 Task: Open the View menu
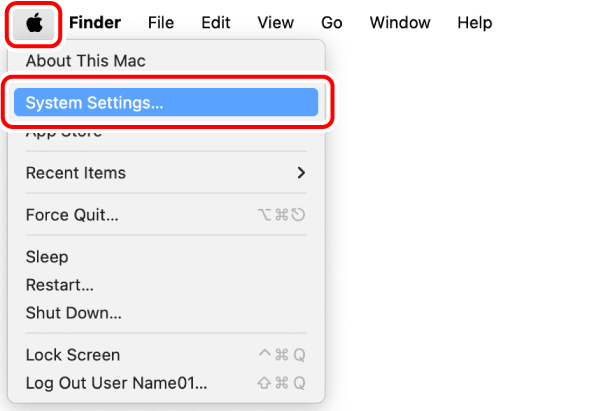[276, 23]
